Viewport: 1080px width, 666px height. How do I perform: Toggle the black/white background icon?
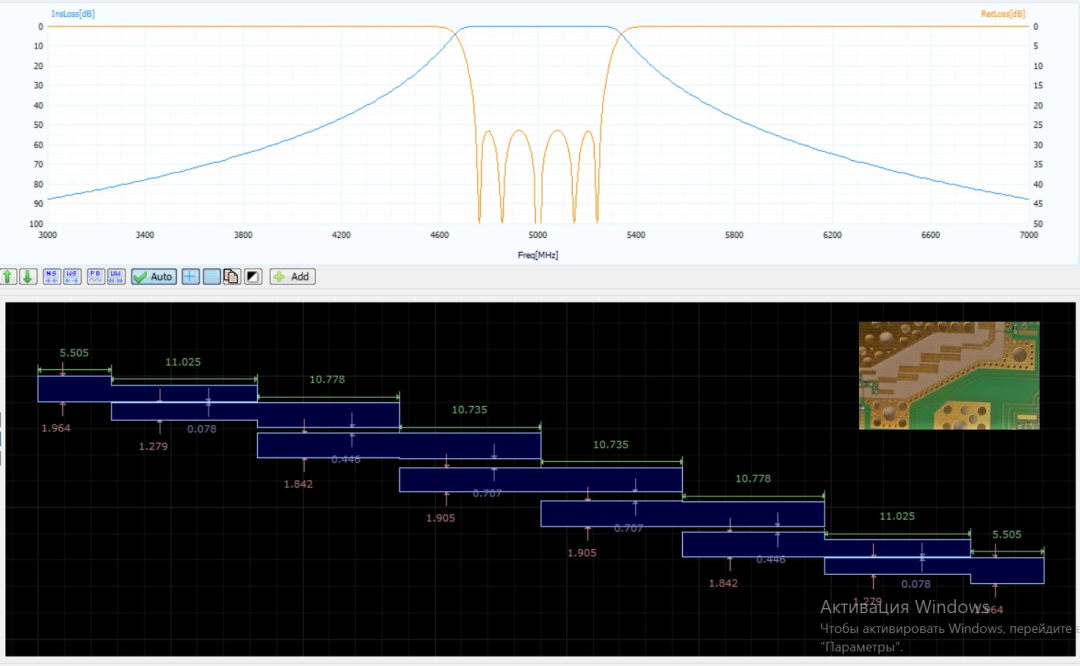[253, 277]
